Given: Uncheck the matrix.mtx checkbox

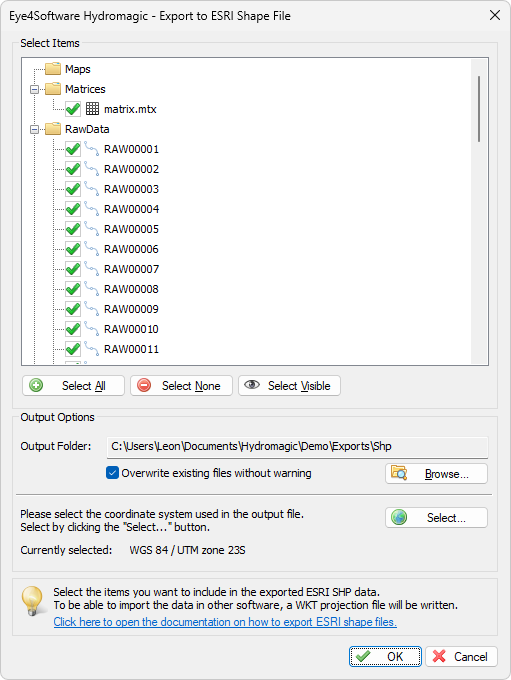Looking at the screenshot, I should coord(73,109).
